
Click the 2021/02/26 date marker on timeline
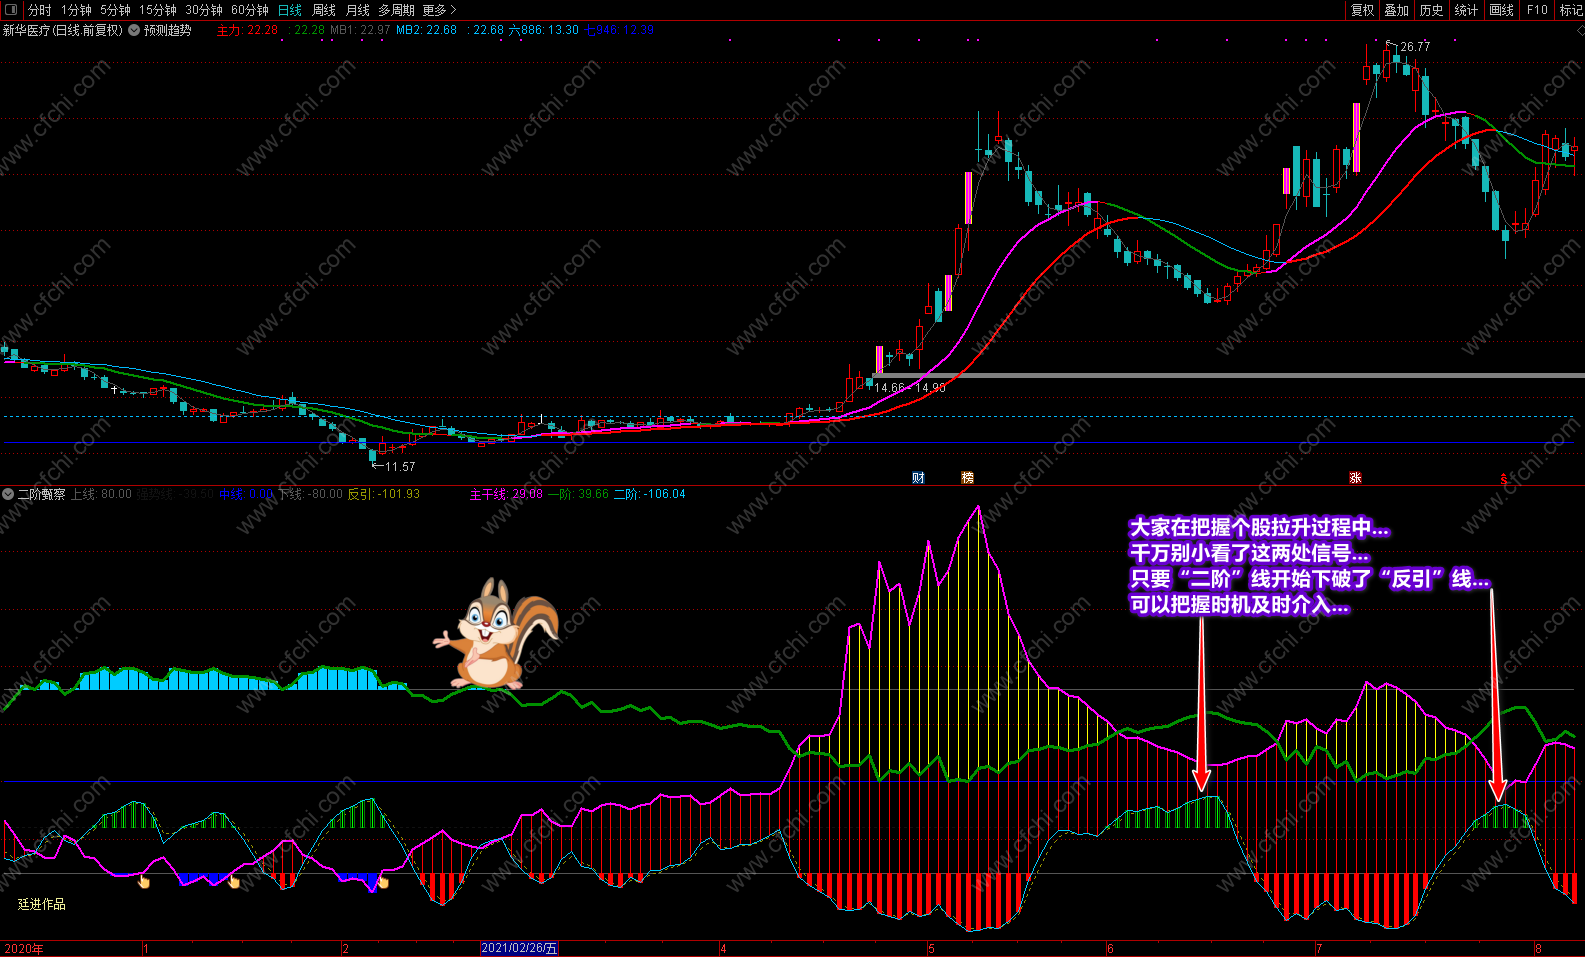coord(519,948)
